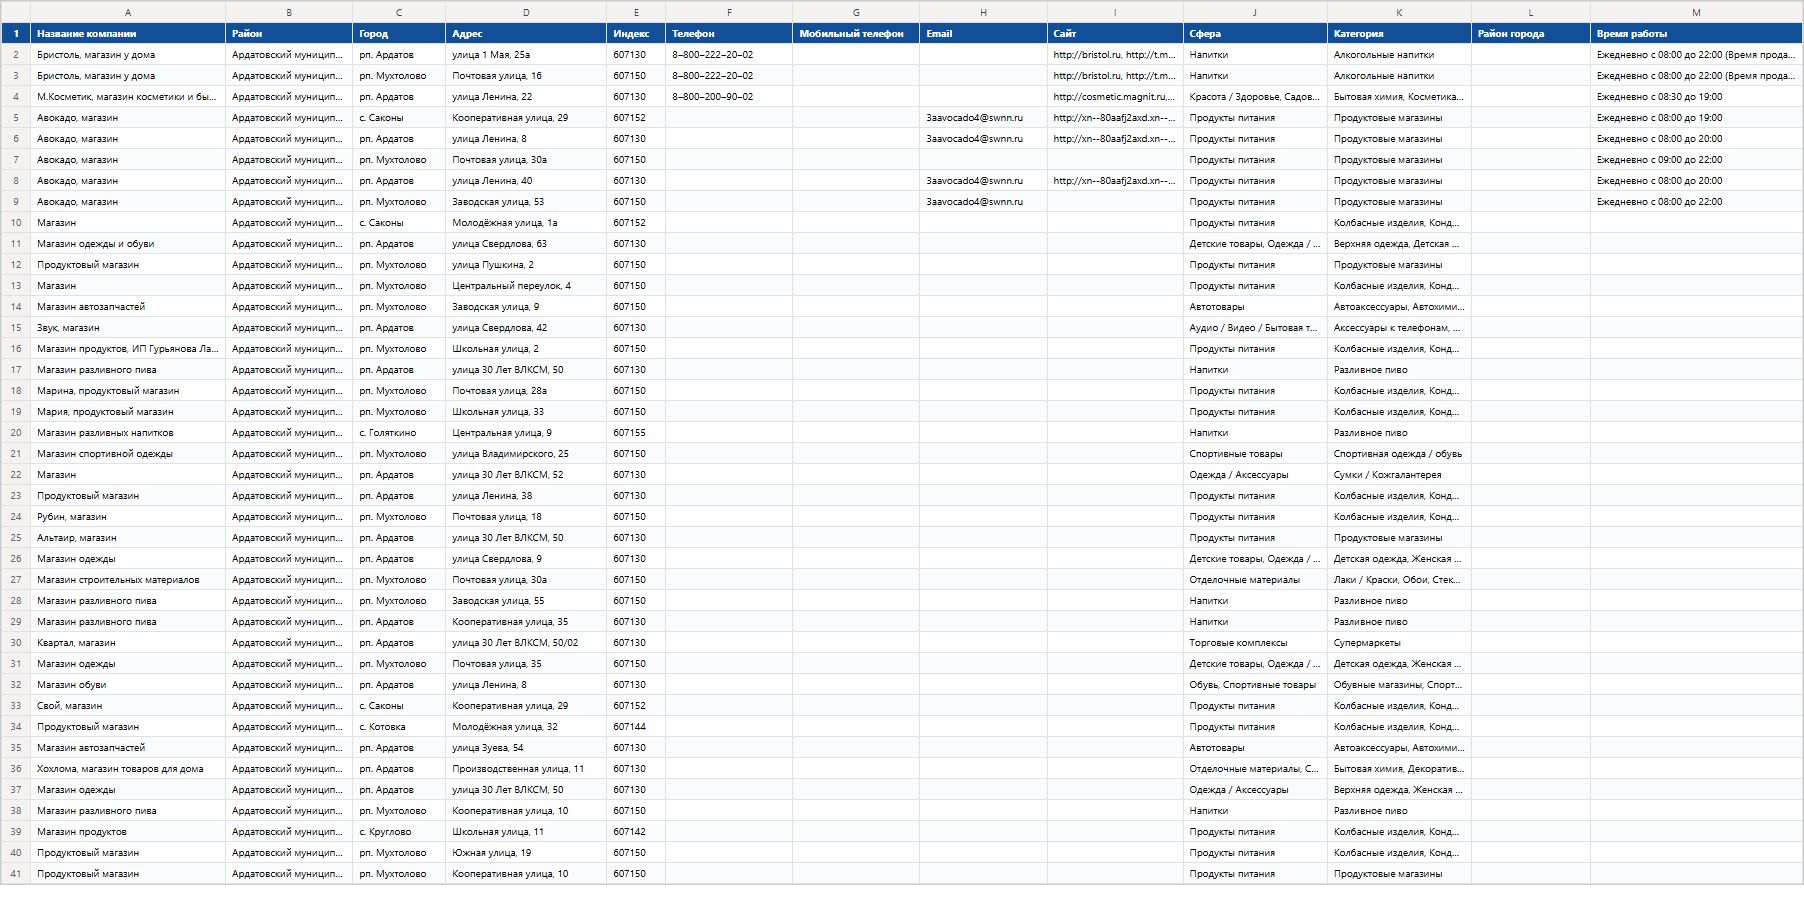Select the 'Магазин разливных напитков' cell
The image size is (1804, 902).
(x=128, y=433)
